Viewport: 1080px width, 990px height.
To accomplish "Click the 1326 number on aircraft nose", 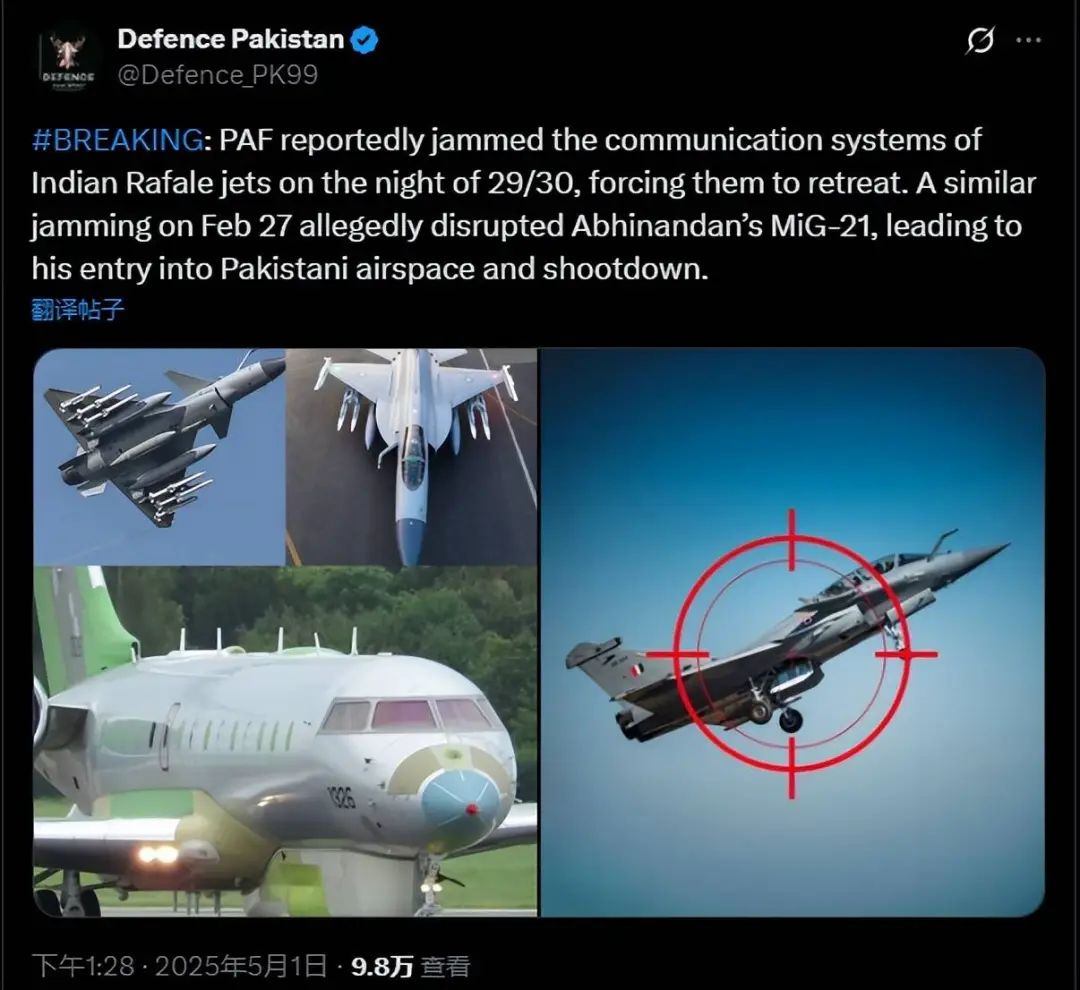I will tap(342, 796).
